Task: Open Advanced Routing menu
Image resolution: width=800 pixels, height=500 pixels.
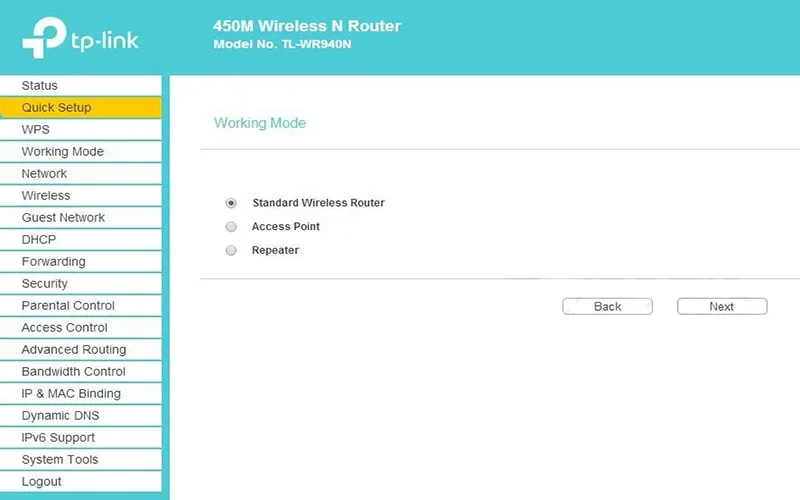Action: tap(81, 349)
